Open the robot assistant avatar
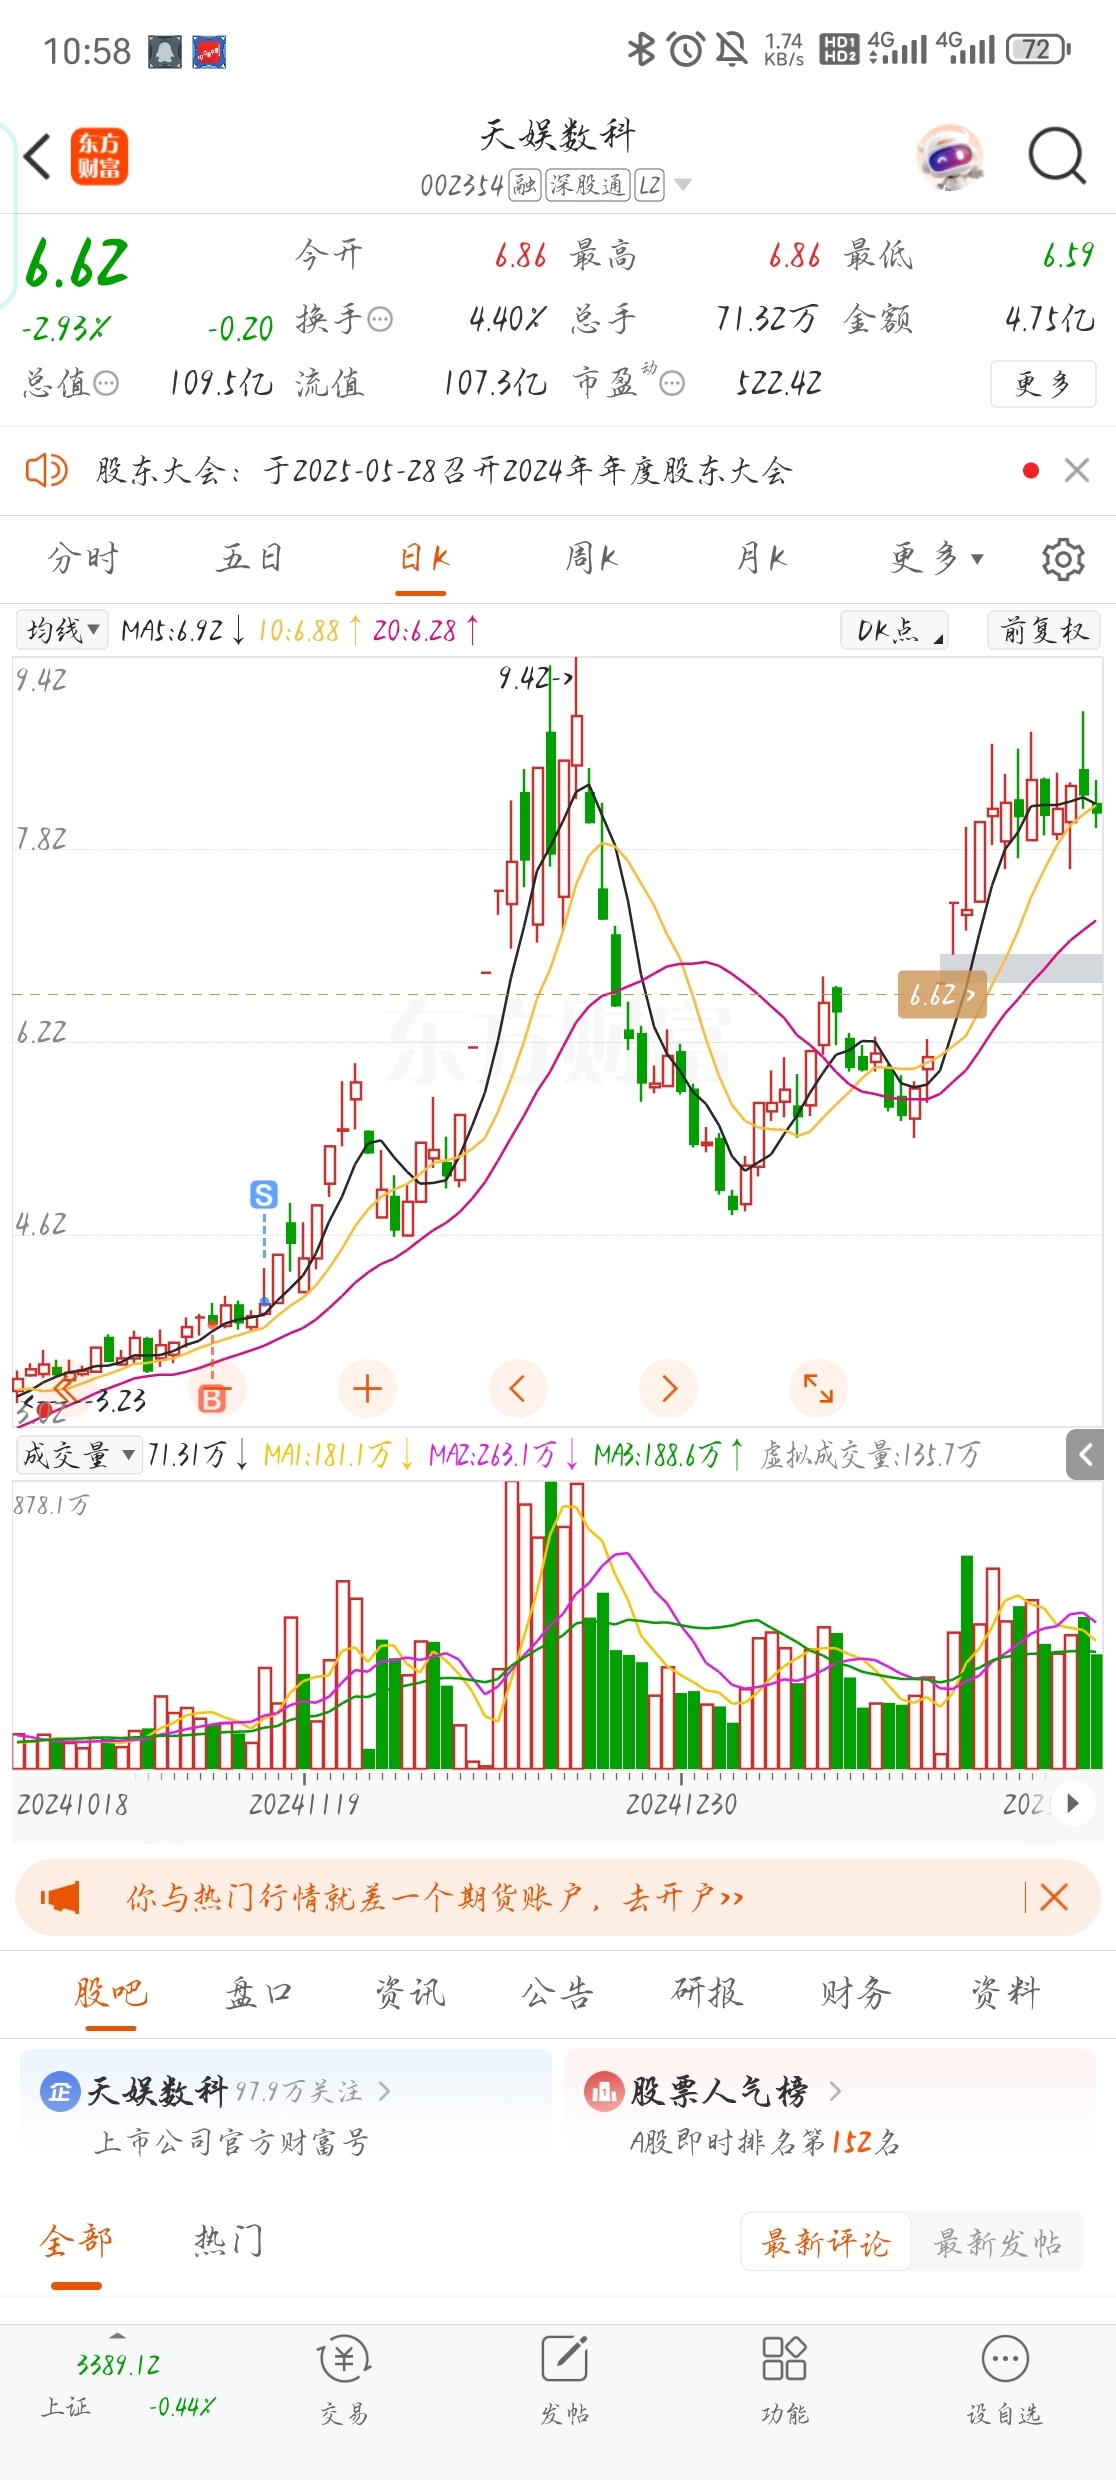Viewport: 1116px width, 2480px height. pyautogui.click(x=950, y=157)
